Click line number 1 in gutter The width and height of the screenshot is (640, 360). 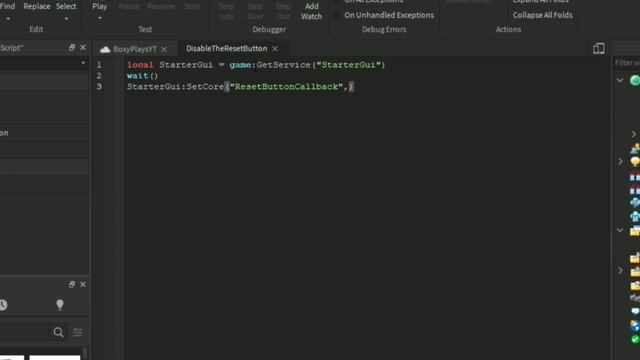pos(99,65)
